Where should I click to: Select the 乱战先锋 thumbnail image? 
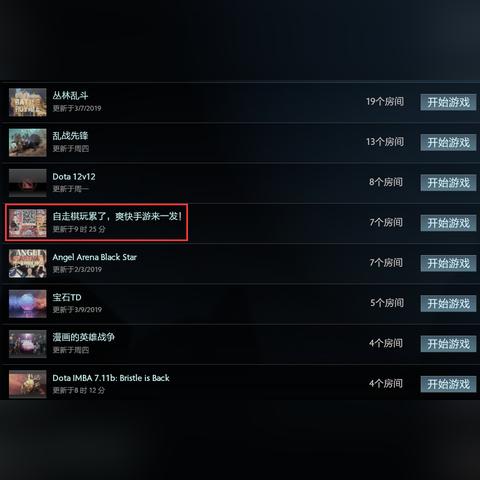[x=28, y=142]
